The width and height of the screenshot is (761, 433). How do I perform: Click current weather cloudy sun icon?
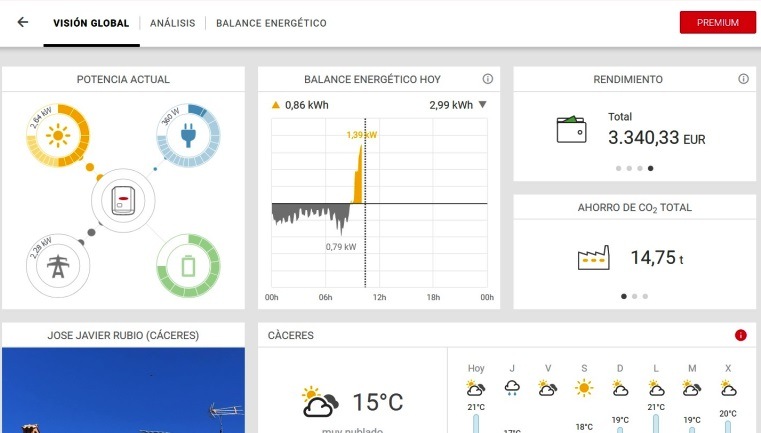(x=319, y=402)
